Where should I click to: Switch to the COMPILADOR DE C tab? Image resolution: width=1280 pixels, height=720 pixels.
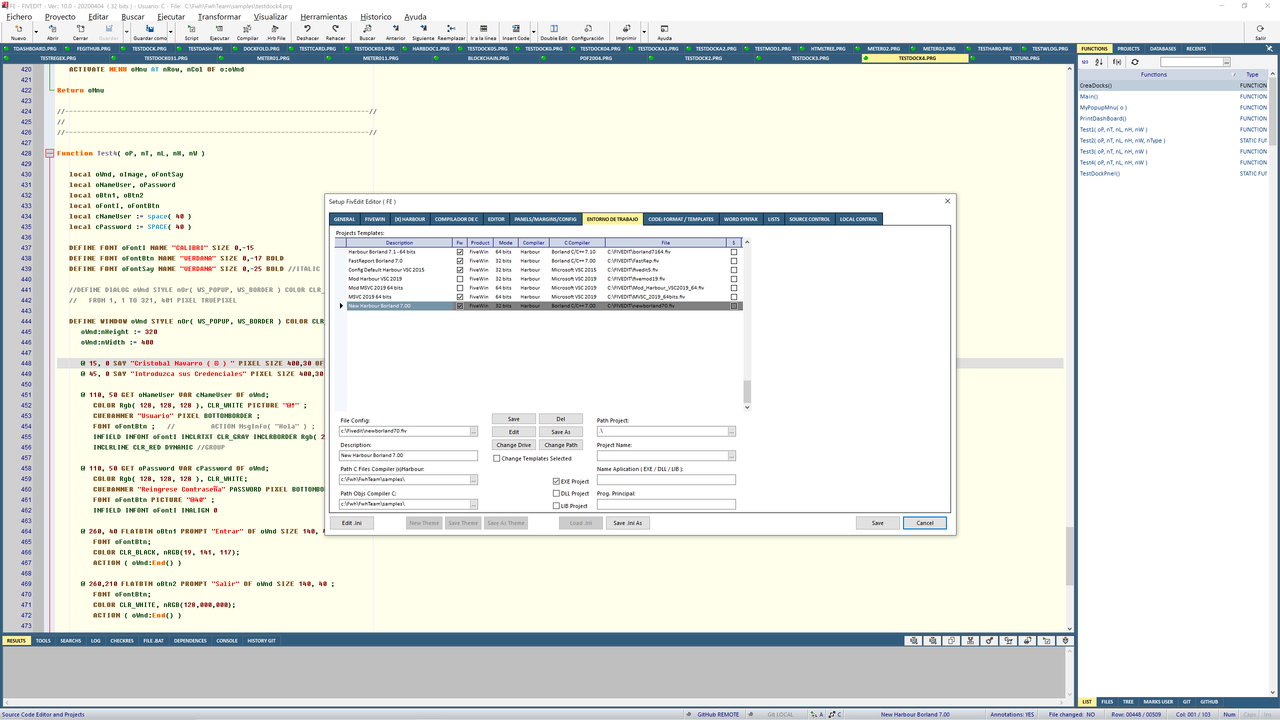456,219
